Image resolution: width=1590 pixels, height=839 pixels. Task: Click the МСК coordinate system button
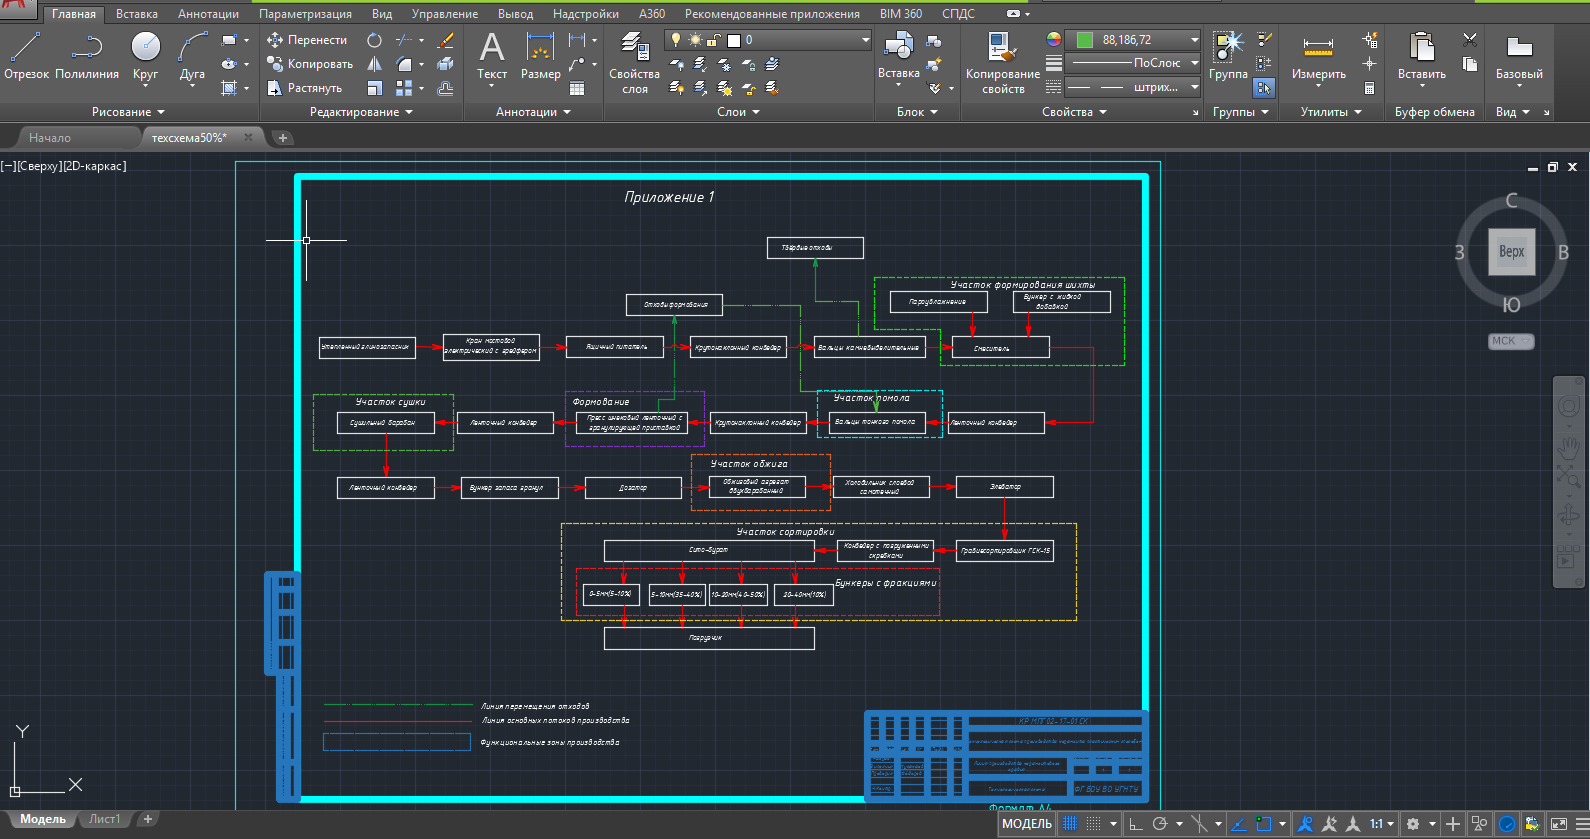tap(1510, 341)
